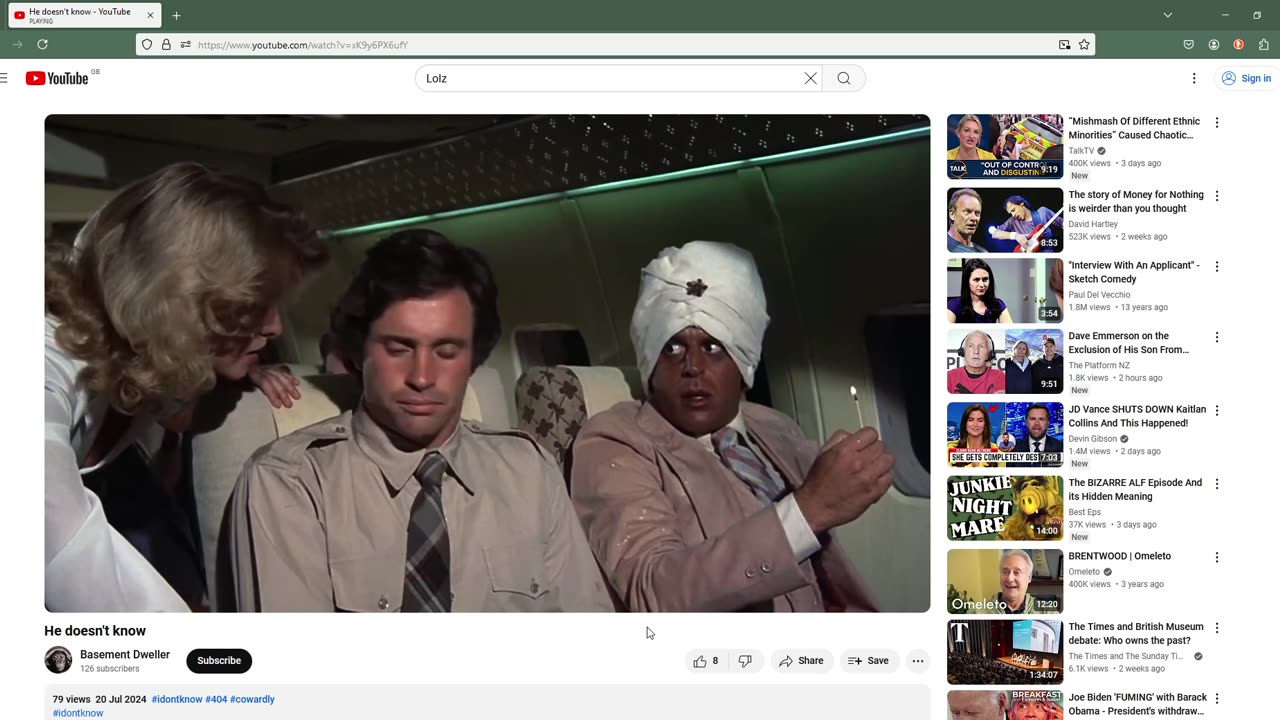This screenshot has width=1280, height=720.
Task: Click the '79 views 20 Jul 2024' text
Action: point(99,699)
